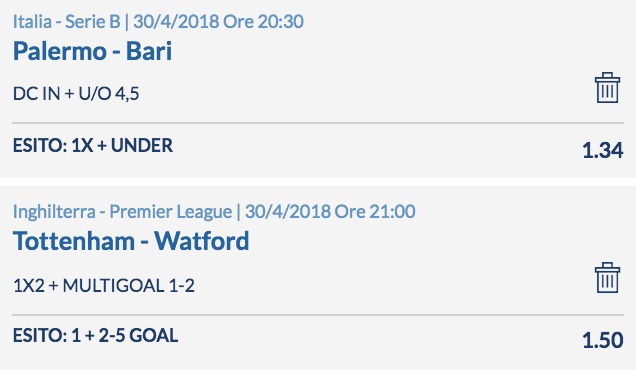Open the Tottenham - Watford match title

131,241
